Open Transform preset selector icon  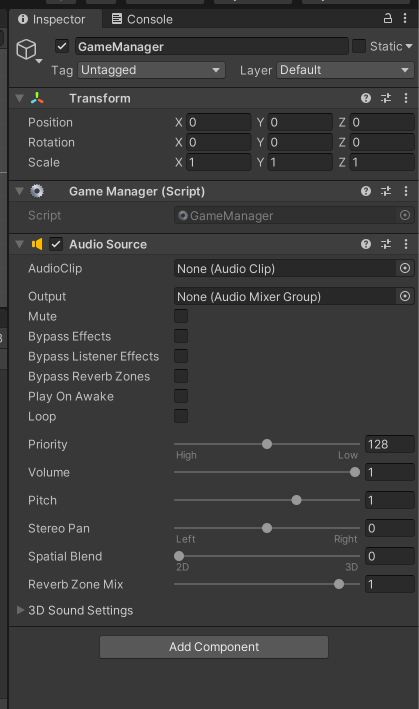tap(386, 98)
